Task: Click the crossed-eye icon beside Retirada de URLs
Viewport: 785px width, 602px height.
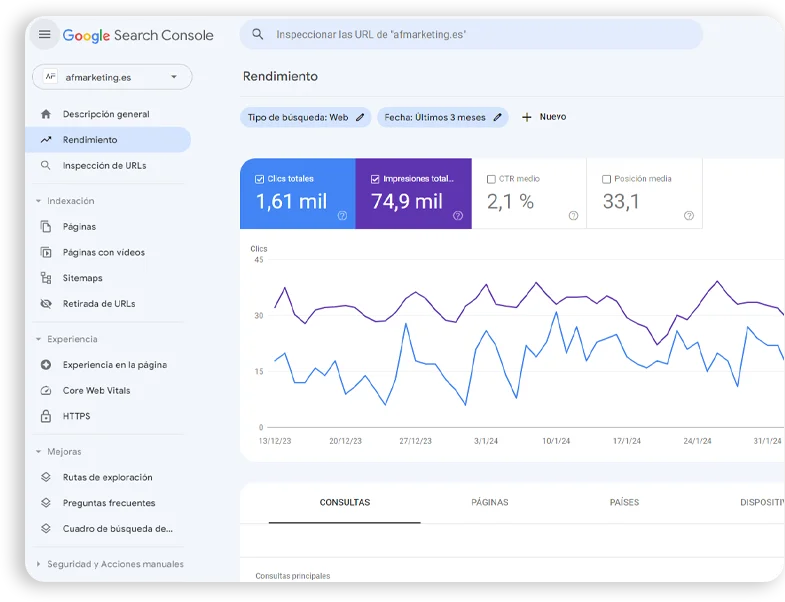Action: point(46,304)
